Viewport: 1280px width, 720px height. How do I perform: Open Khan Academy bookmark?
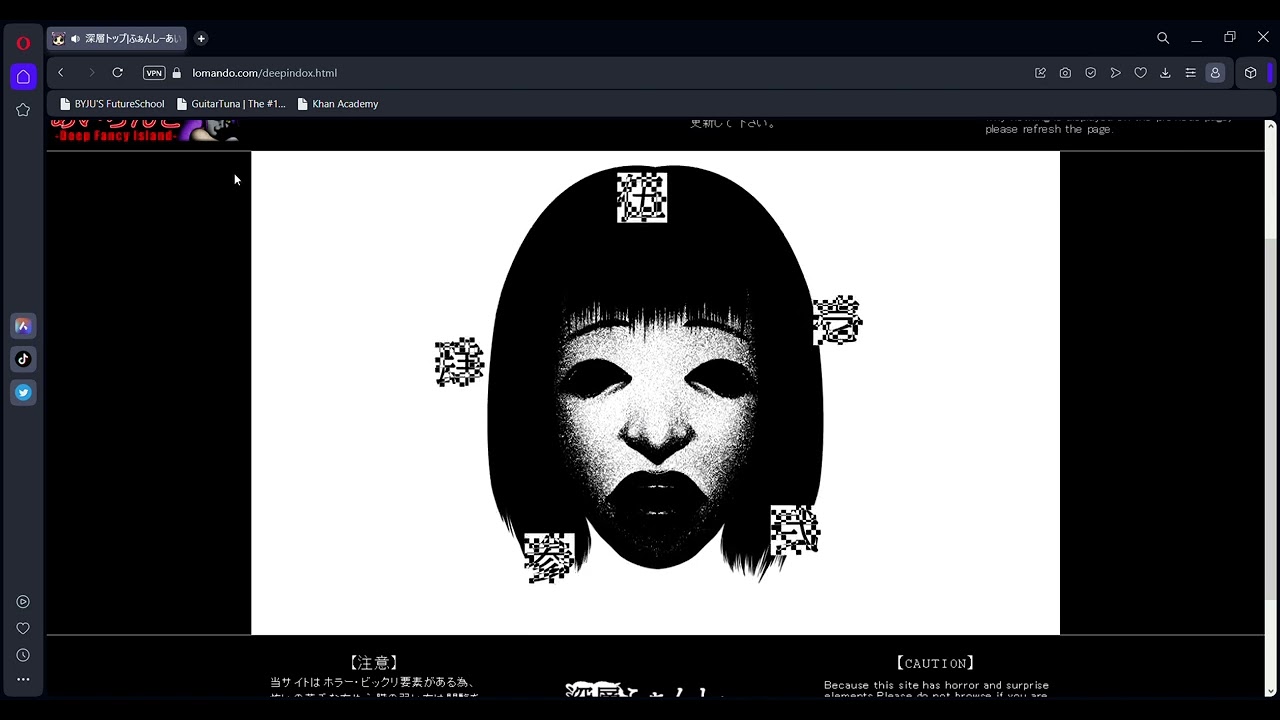click(x=338, y=104)
